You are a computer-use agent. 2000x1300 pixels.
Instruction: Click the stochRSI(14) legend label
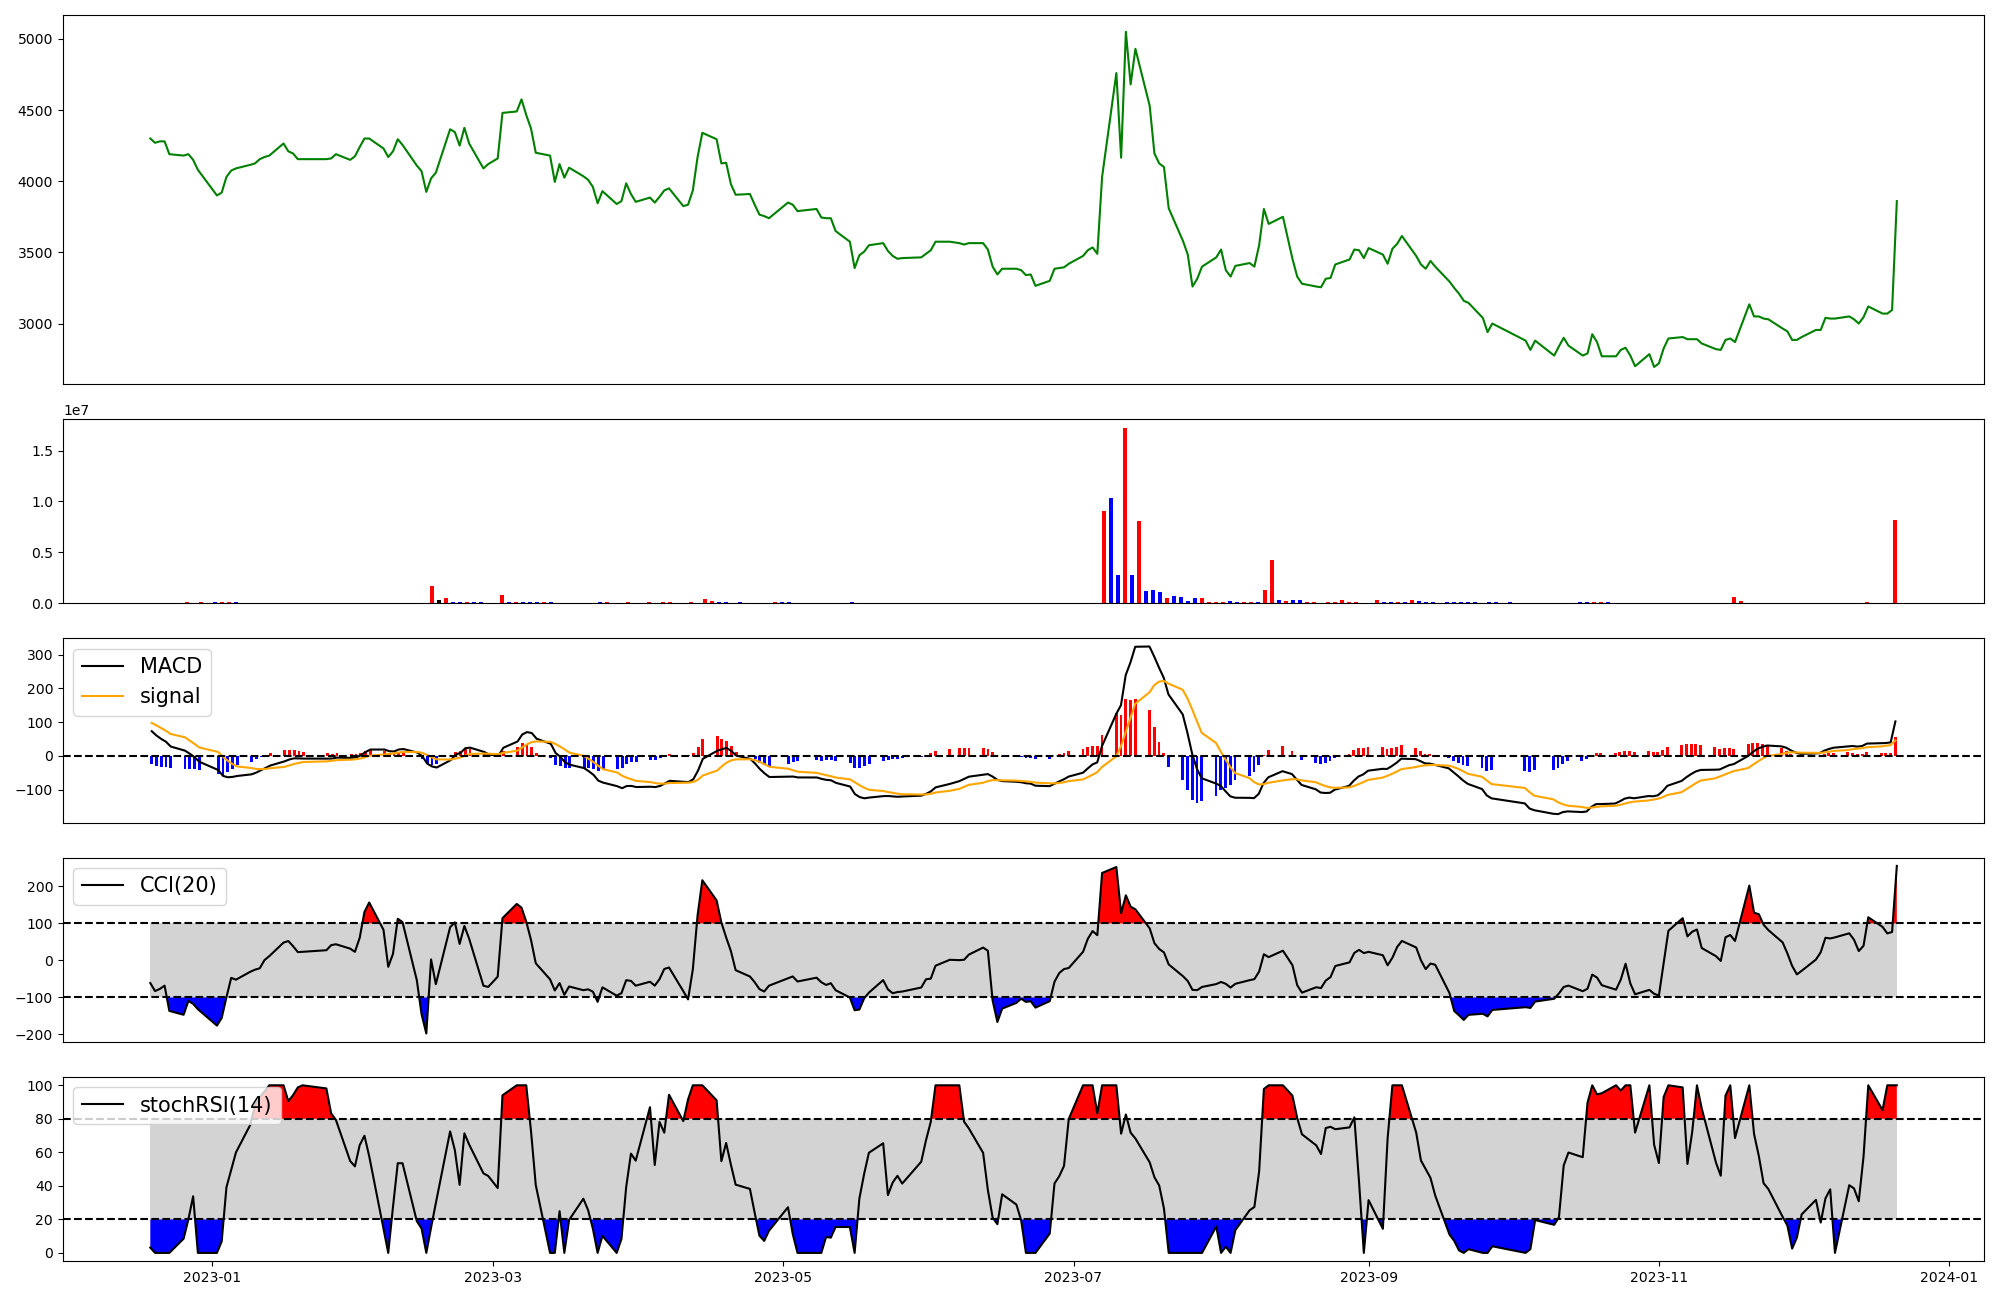point(205,1105)
